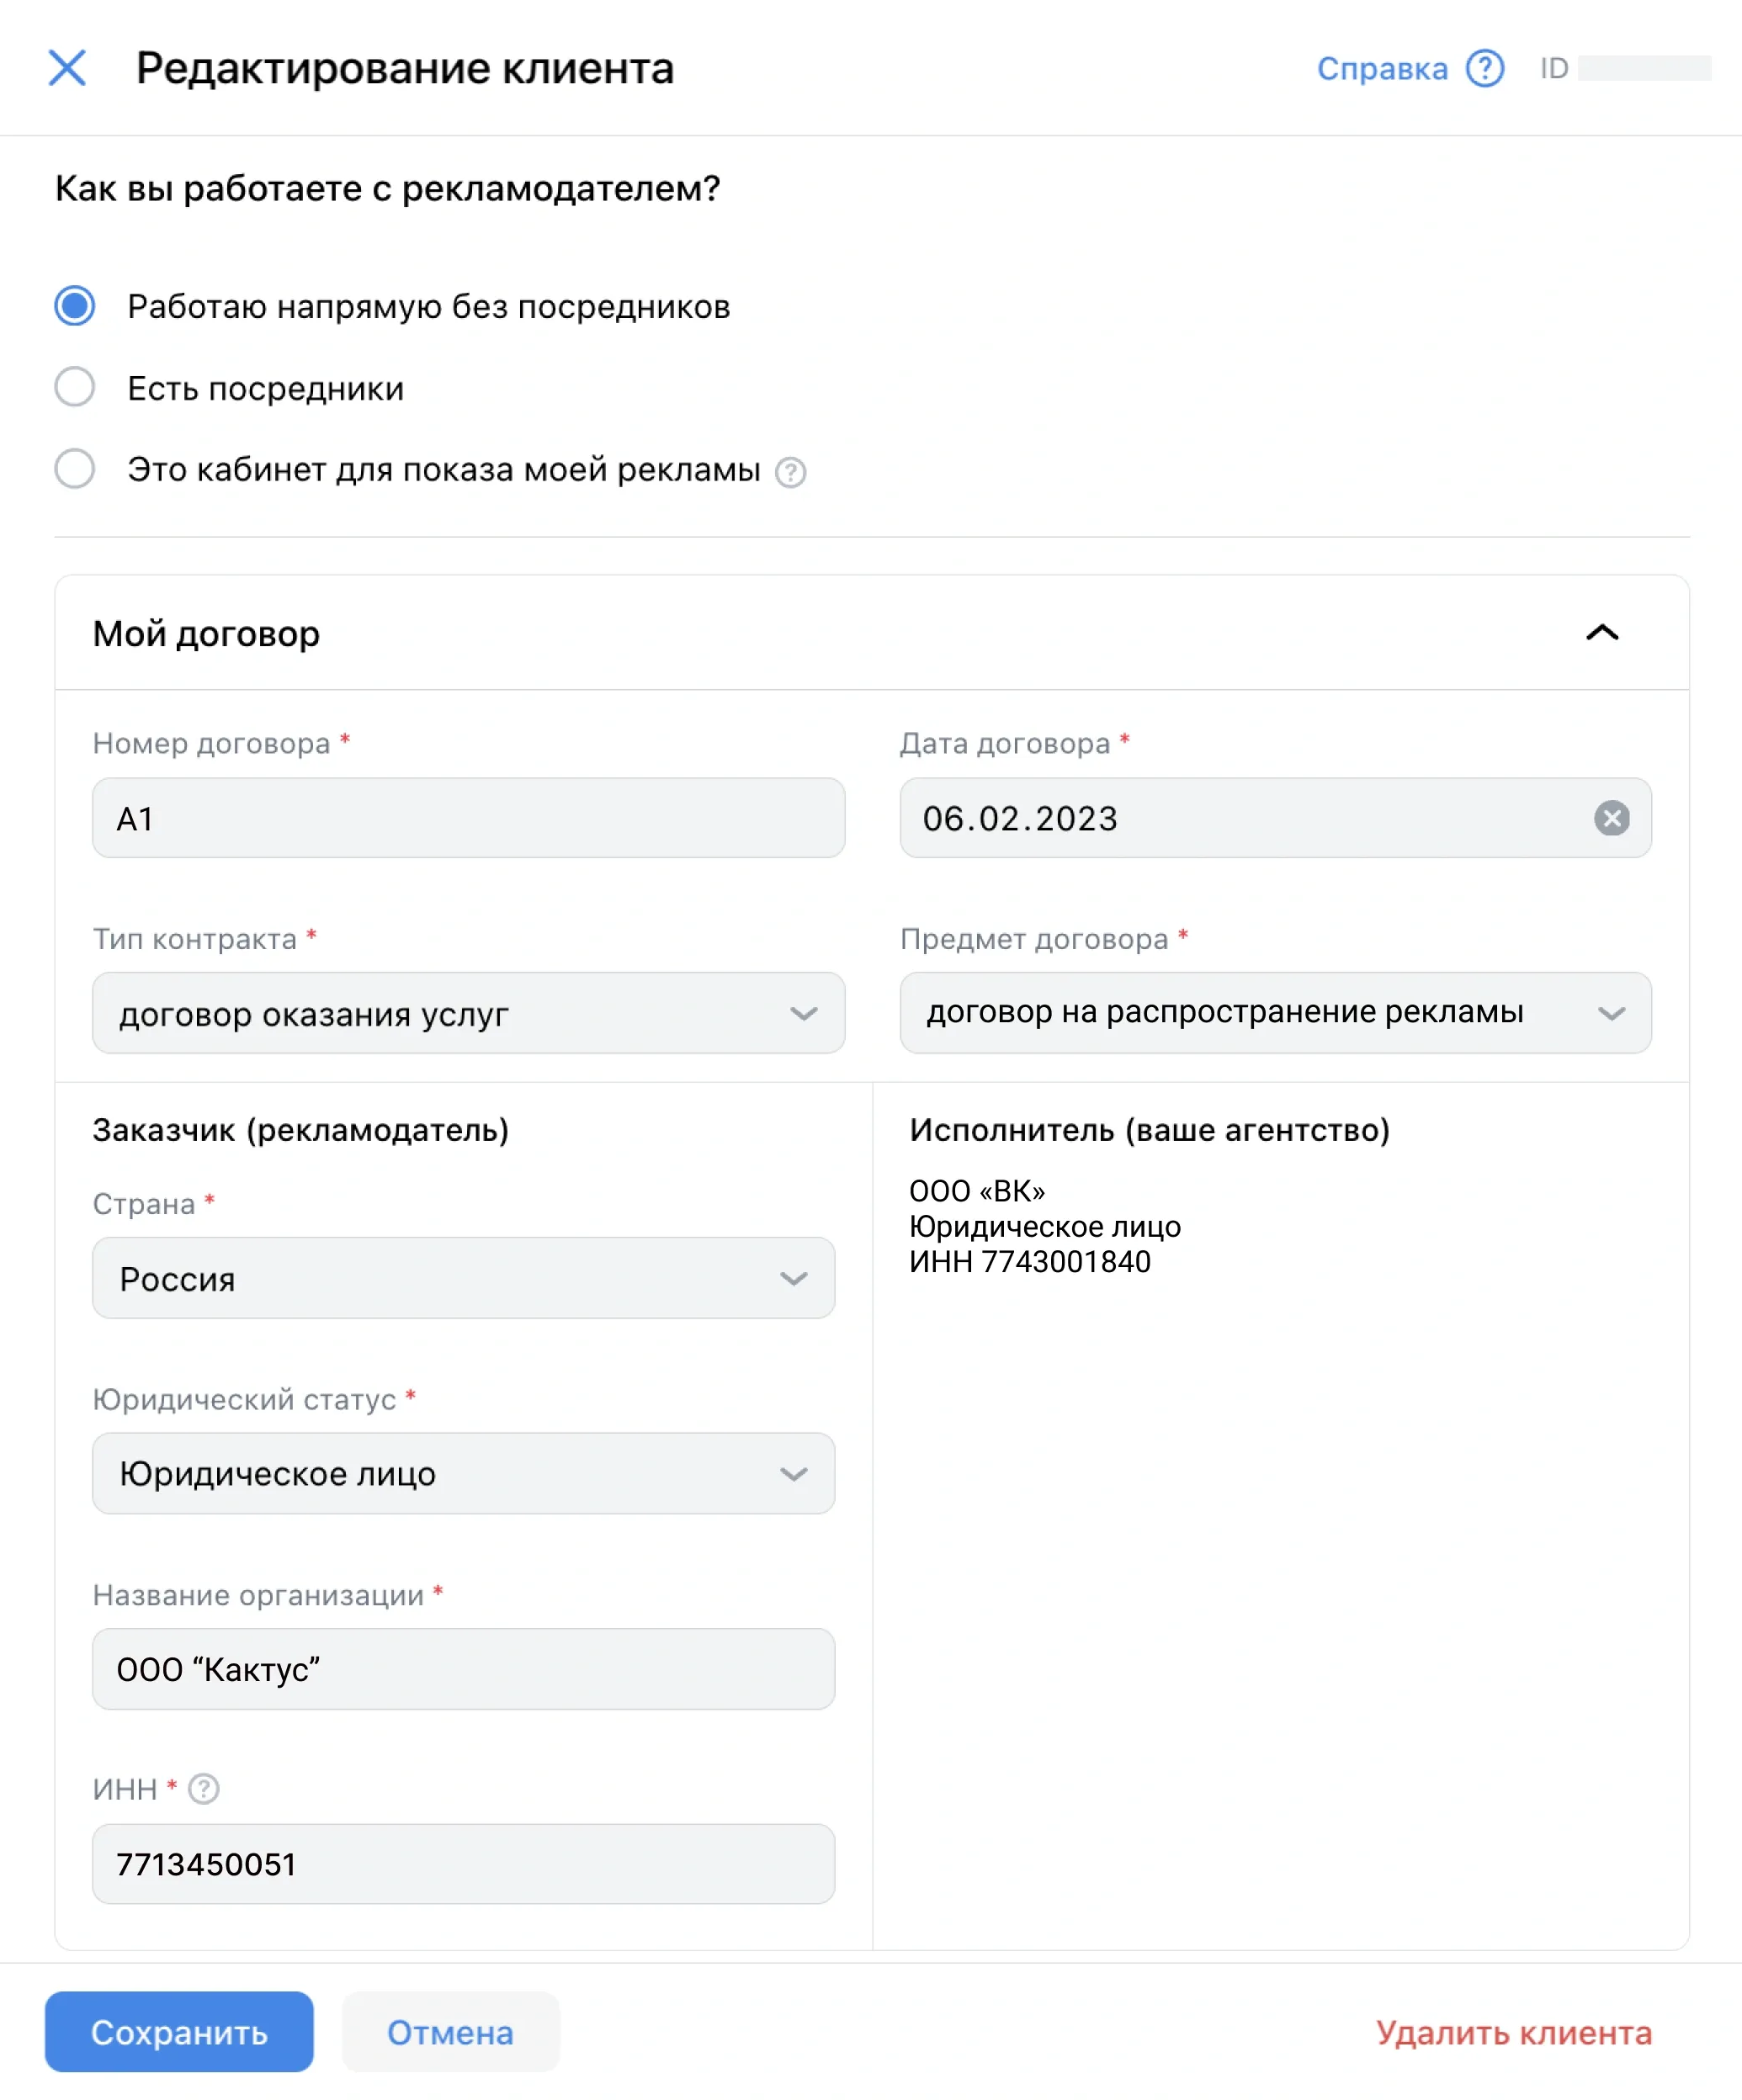The width and height of the screenshot is (1742, 2100).
Task: Click the help icon next to ИНН
Action: [204, 1788]
